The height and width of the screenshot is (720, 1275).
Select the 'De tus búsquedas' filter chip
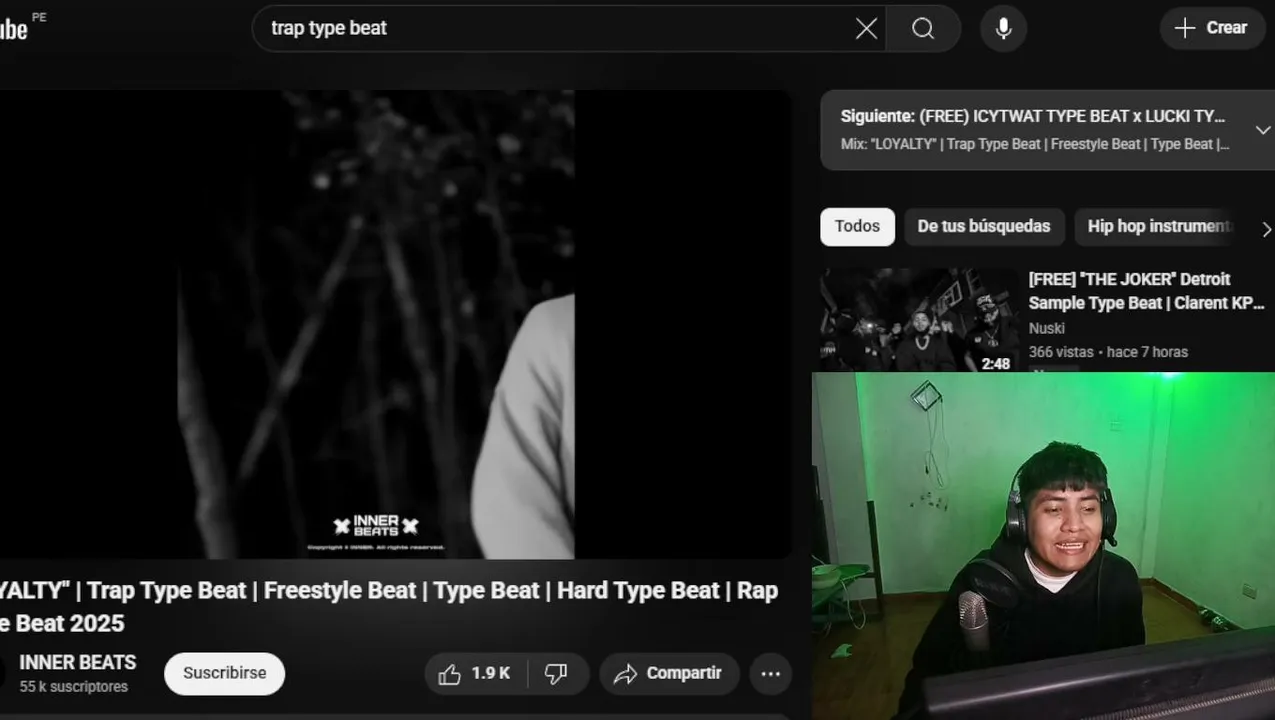(x=984, y=226)
